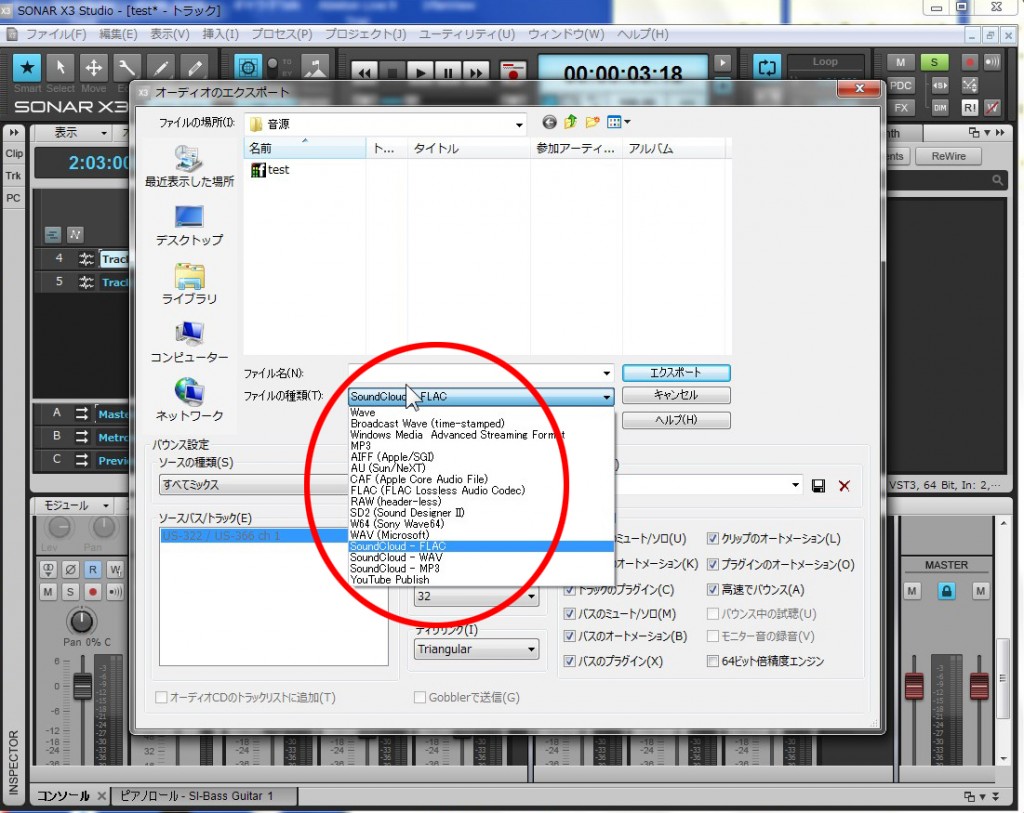
Task: Save the bounce preset with the floppy icon
Action: (818, 485)
